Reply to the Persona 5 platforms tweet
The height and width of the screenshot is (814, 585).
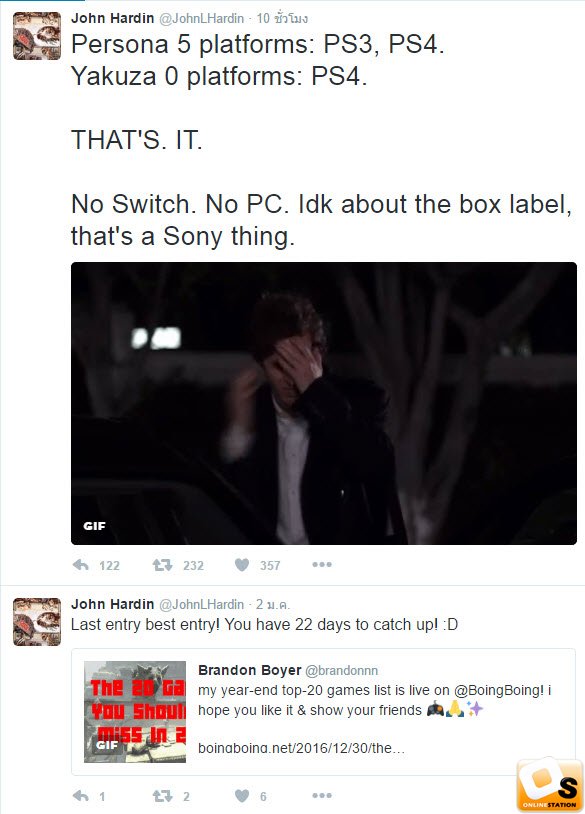81,565
